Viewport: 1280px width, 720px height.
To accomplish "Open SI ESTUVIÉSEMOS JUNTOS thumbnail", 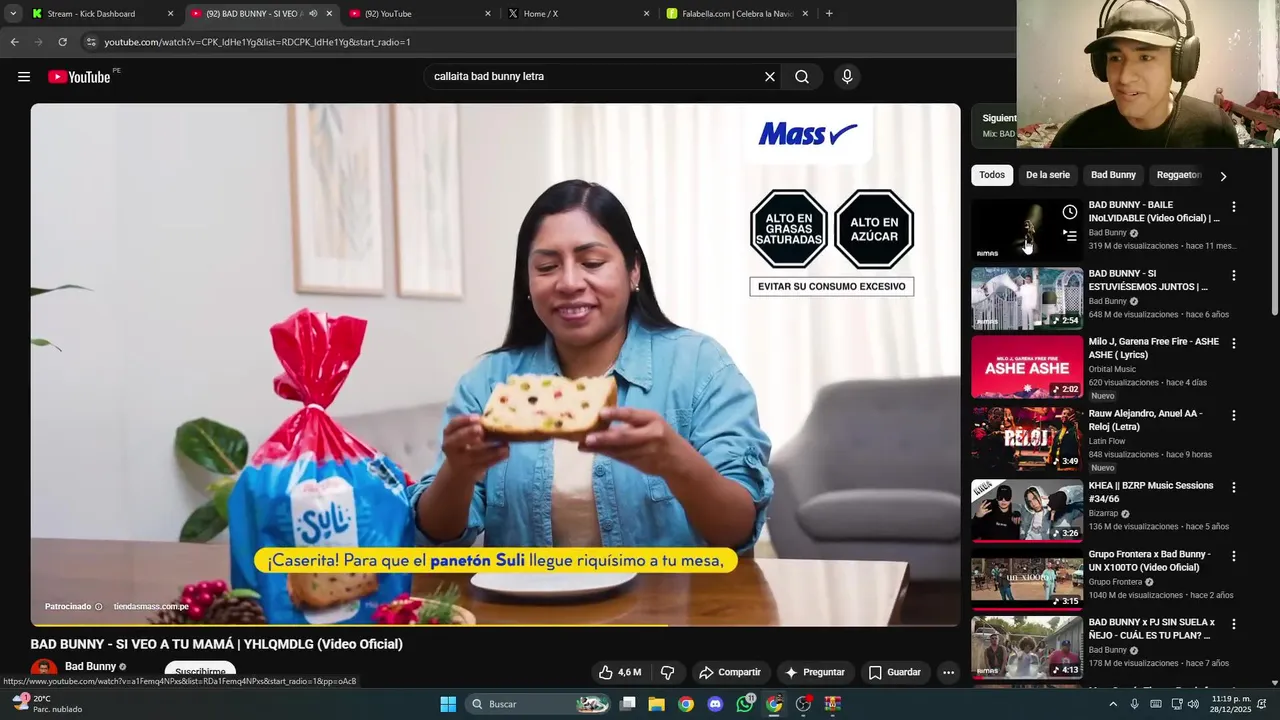I will tap(1027, 298).
